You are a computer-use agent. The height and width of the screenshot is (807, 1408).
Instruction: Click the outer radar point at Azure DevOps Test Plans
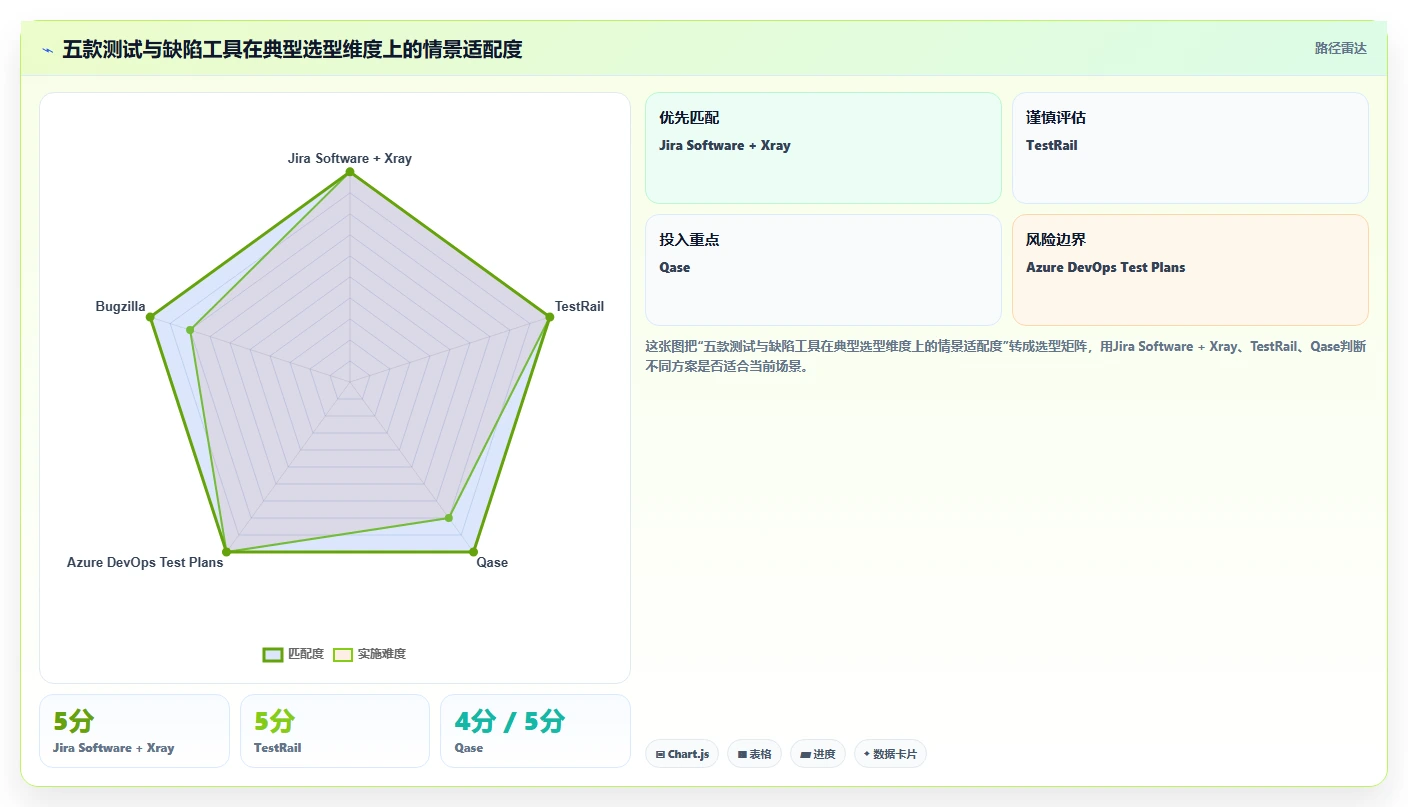coord(226,551)
